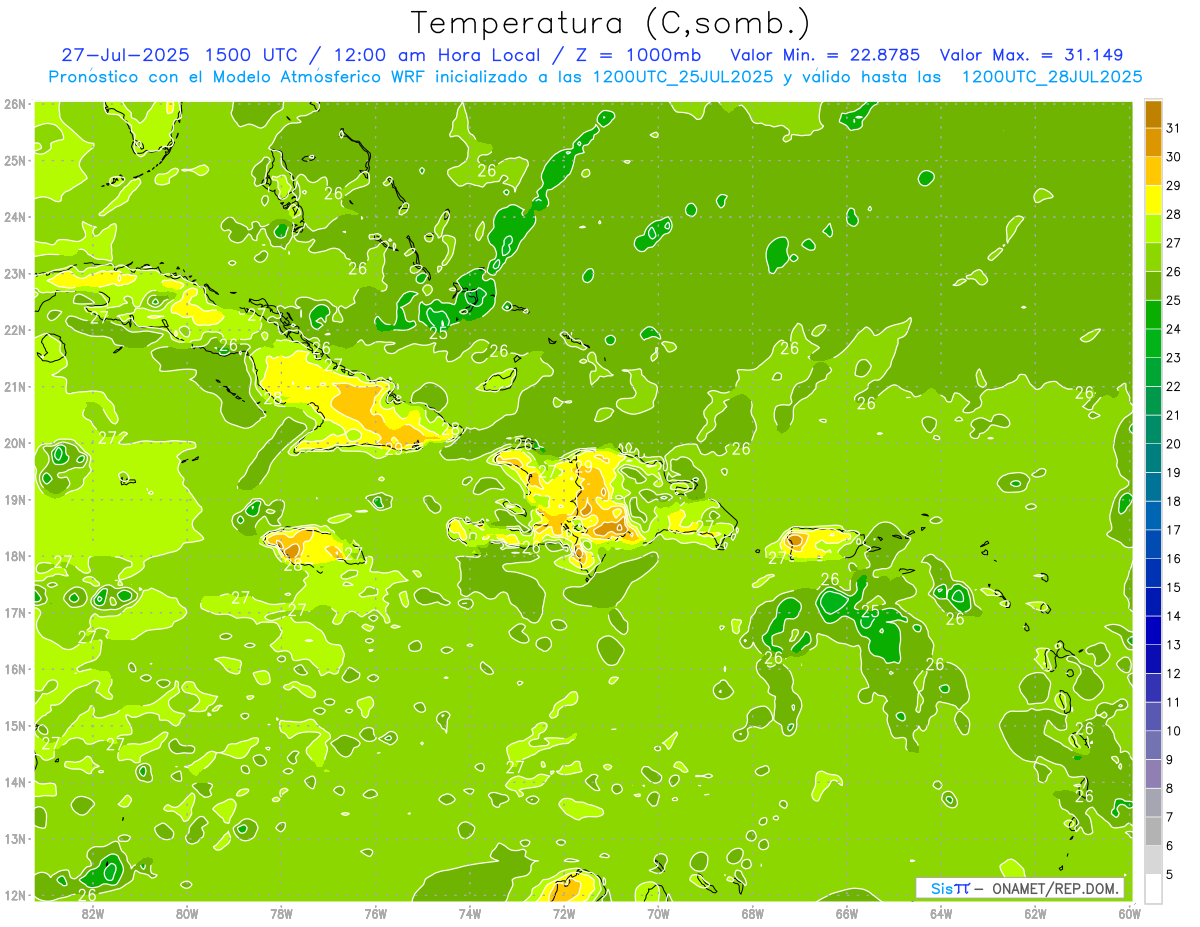Click the 19N latitude axis label
The width and height of the screenshot is (1200, 927).
[x=15, y=500]
